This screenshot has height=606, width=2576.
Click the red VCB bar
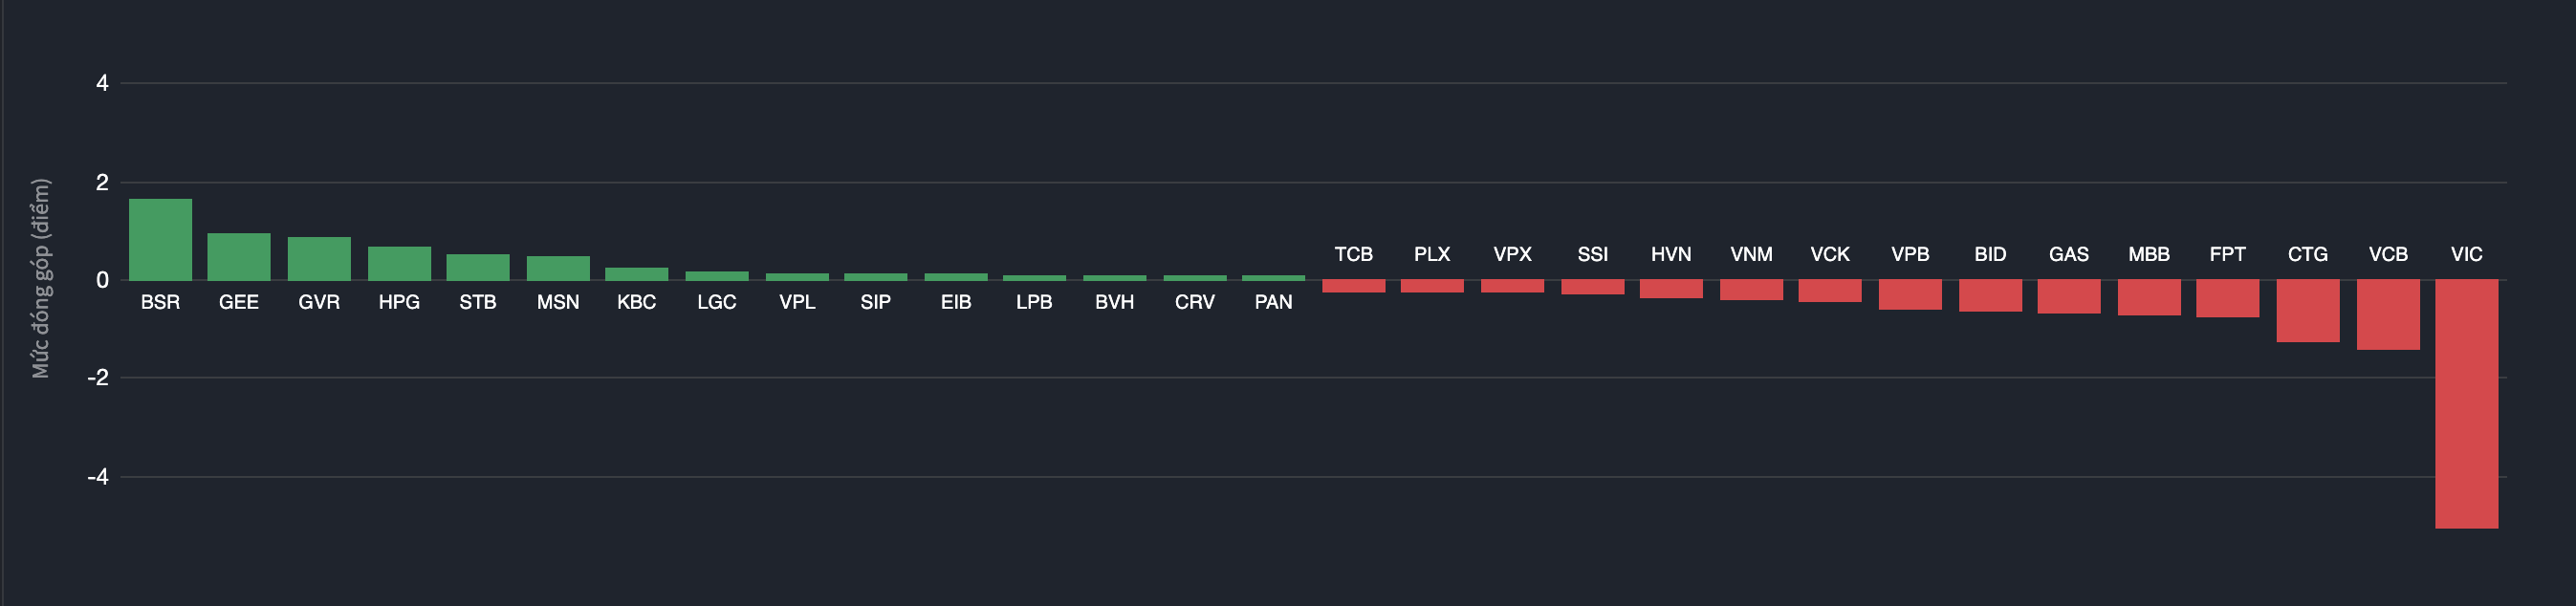tap(2388, 314)
